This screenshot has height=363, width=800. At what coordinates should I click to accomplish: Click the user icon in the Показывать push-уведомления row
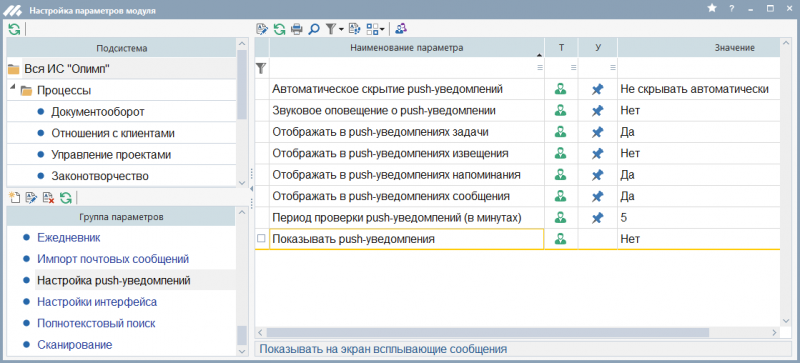click(561, 238)
